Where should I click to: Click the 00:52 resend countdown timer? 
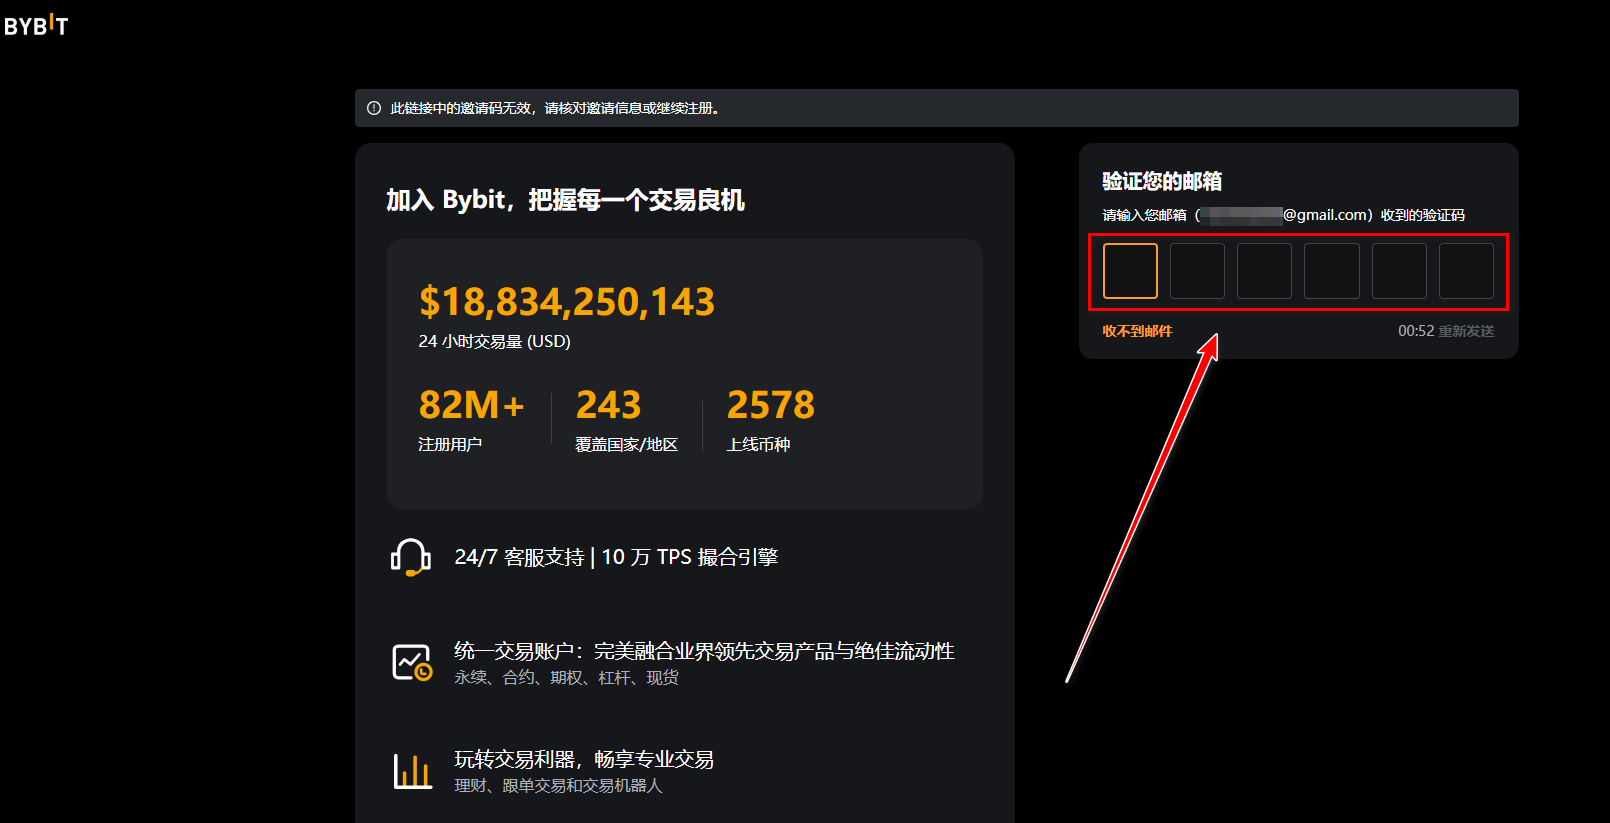pyautogui.click(x=1415, y=331)
